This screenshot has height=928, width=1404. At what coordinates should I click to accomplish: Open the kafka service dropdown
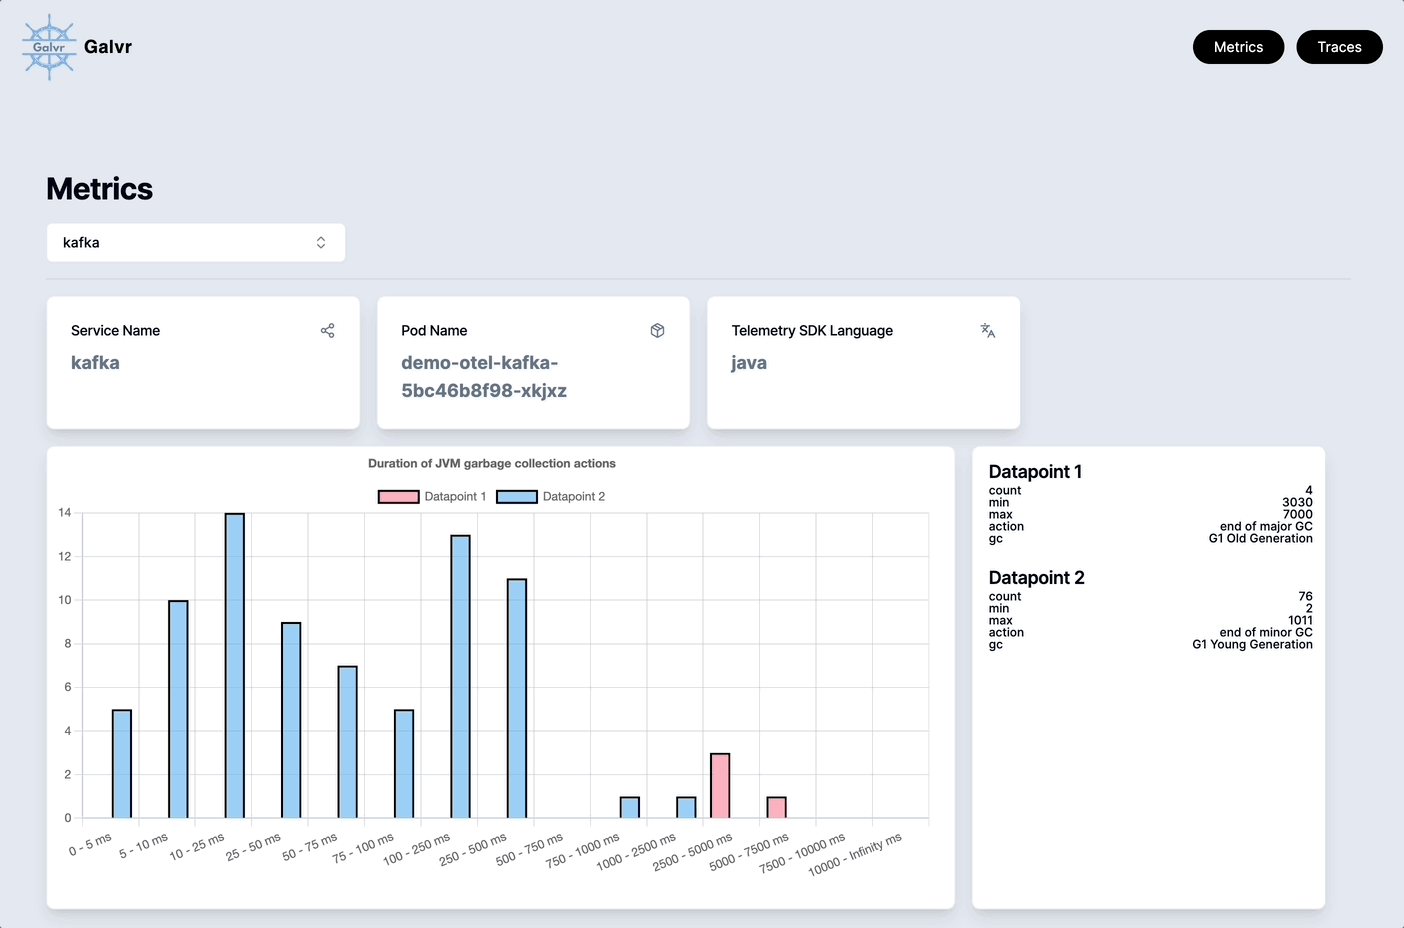(x=196, y=243)
